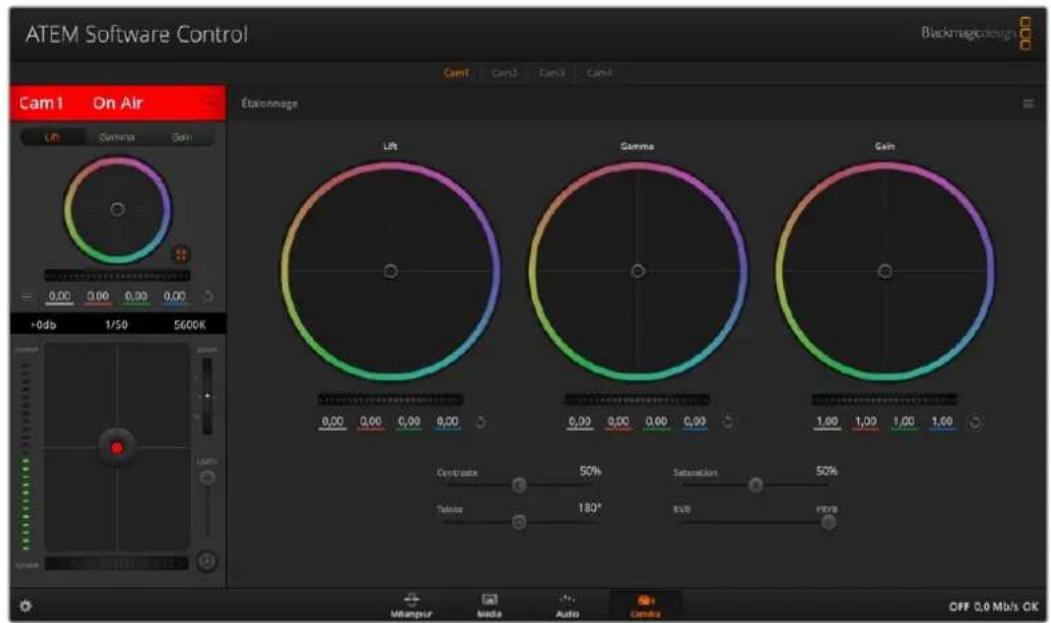Reset the large Gain wheel values
Viewport: 1051px width, 623px height.
point(975,422)
